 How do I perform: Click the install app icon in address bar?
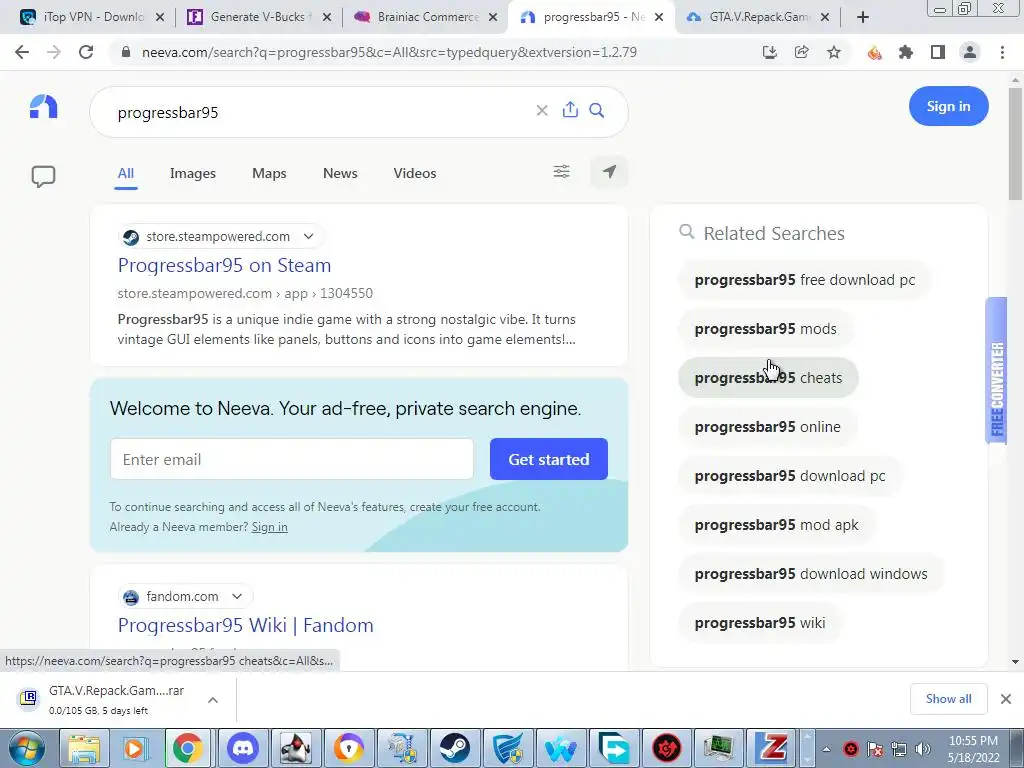pyautogui.click(x=769, y=52)
